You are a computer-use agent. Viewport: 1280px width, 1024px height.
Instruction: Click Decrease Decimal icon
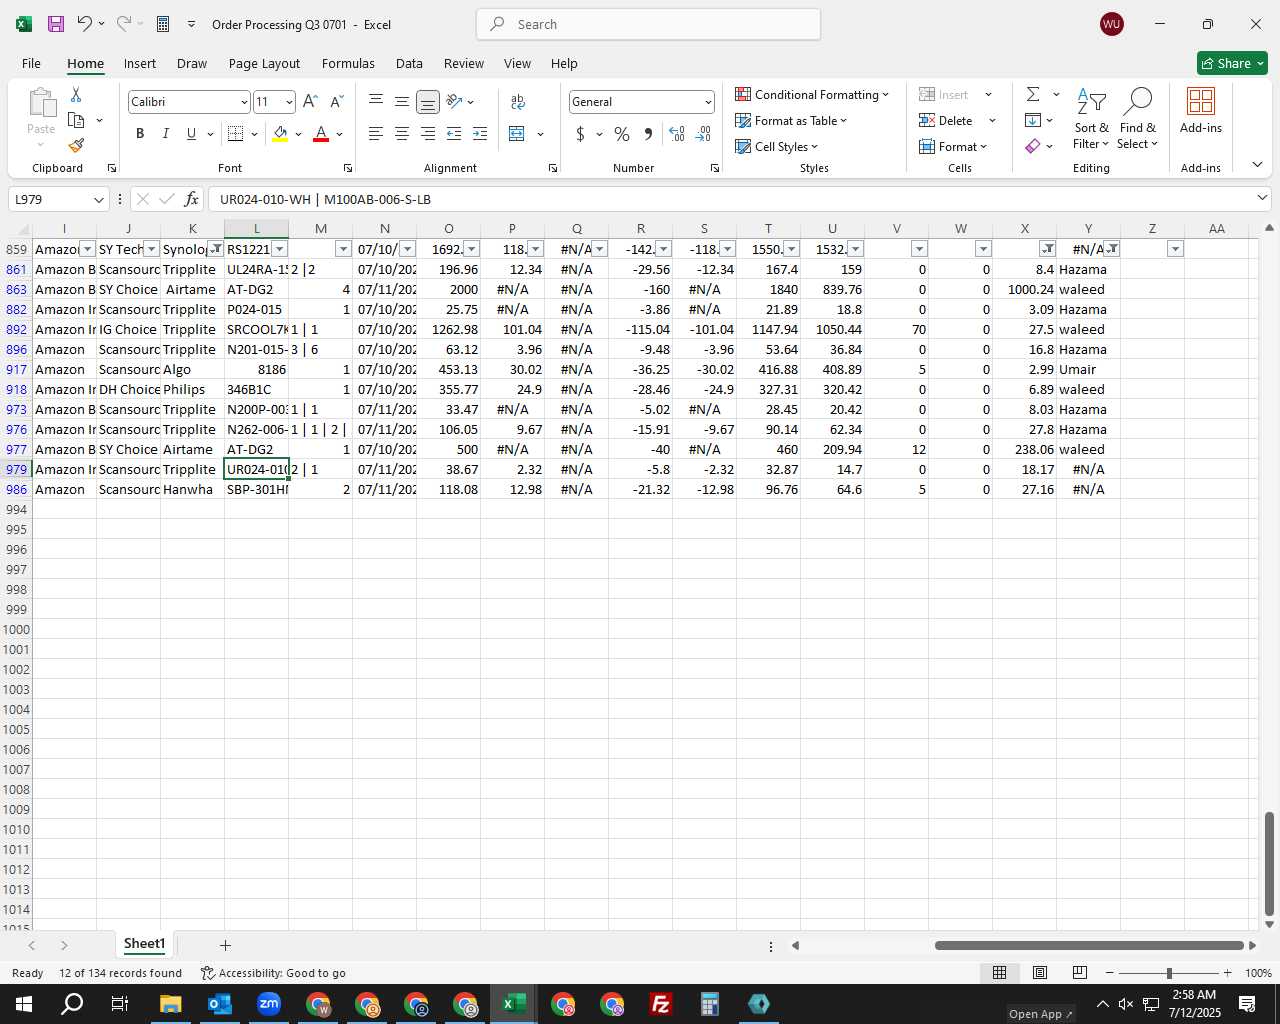[703, 133]
